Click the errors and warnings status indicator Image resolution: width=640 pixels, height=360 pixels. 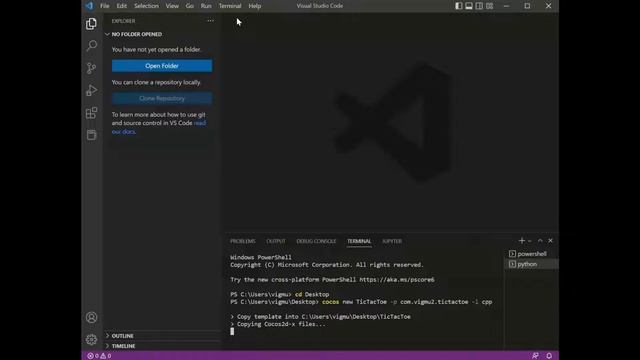(x=99, y=356)
